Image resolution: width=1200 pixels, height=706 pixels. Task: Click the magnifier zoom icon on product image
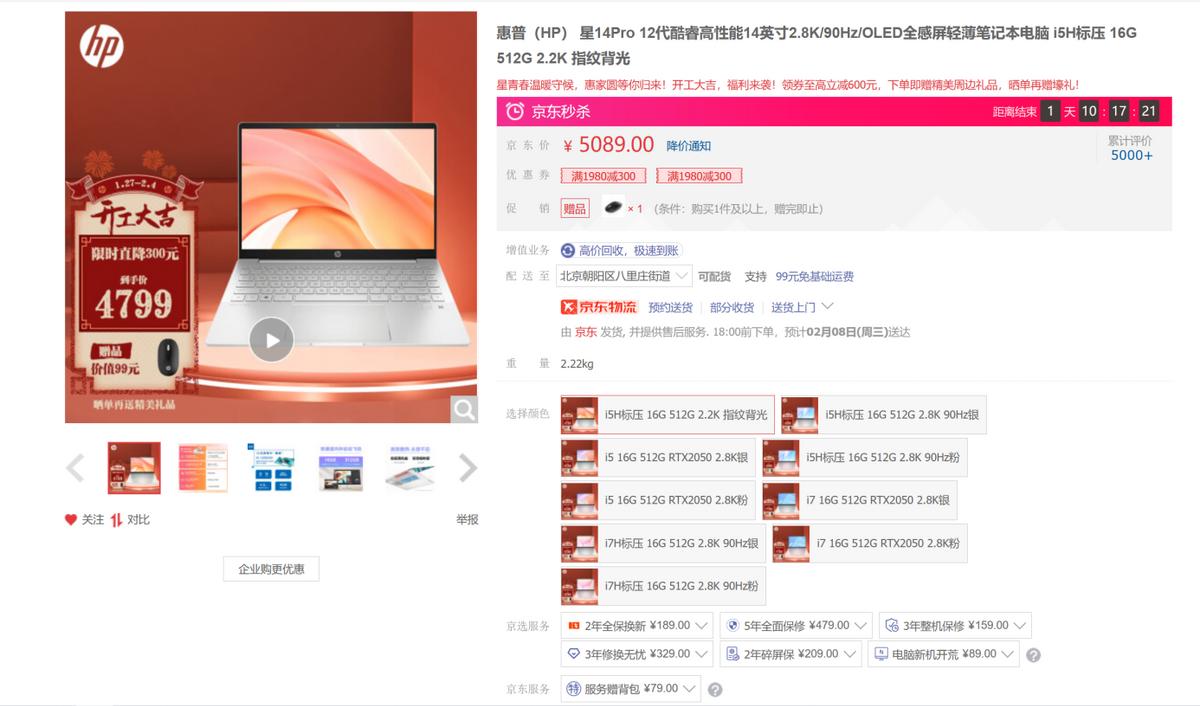click(x=462, y=410)
